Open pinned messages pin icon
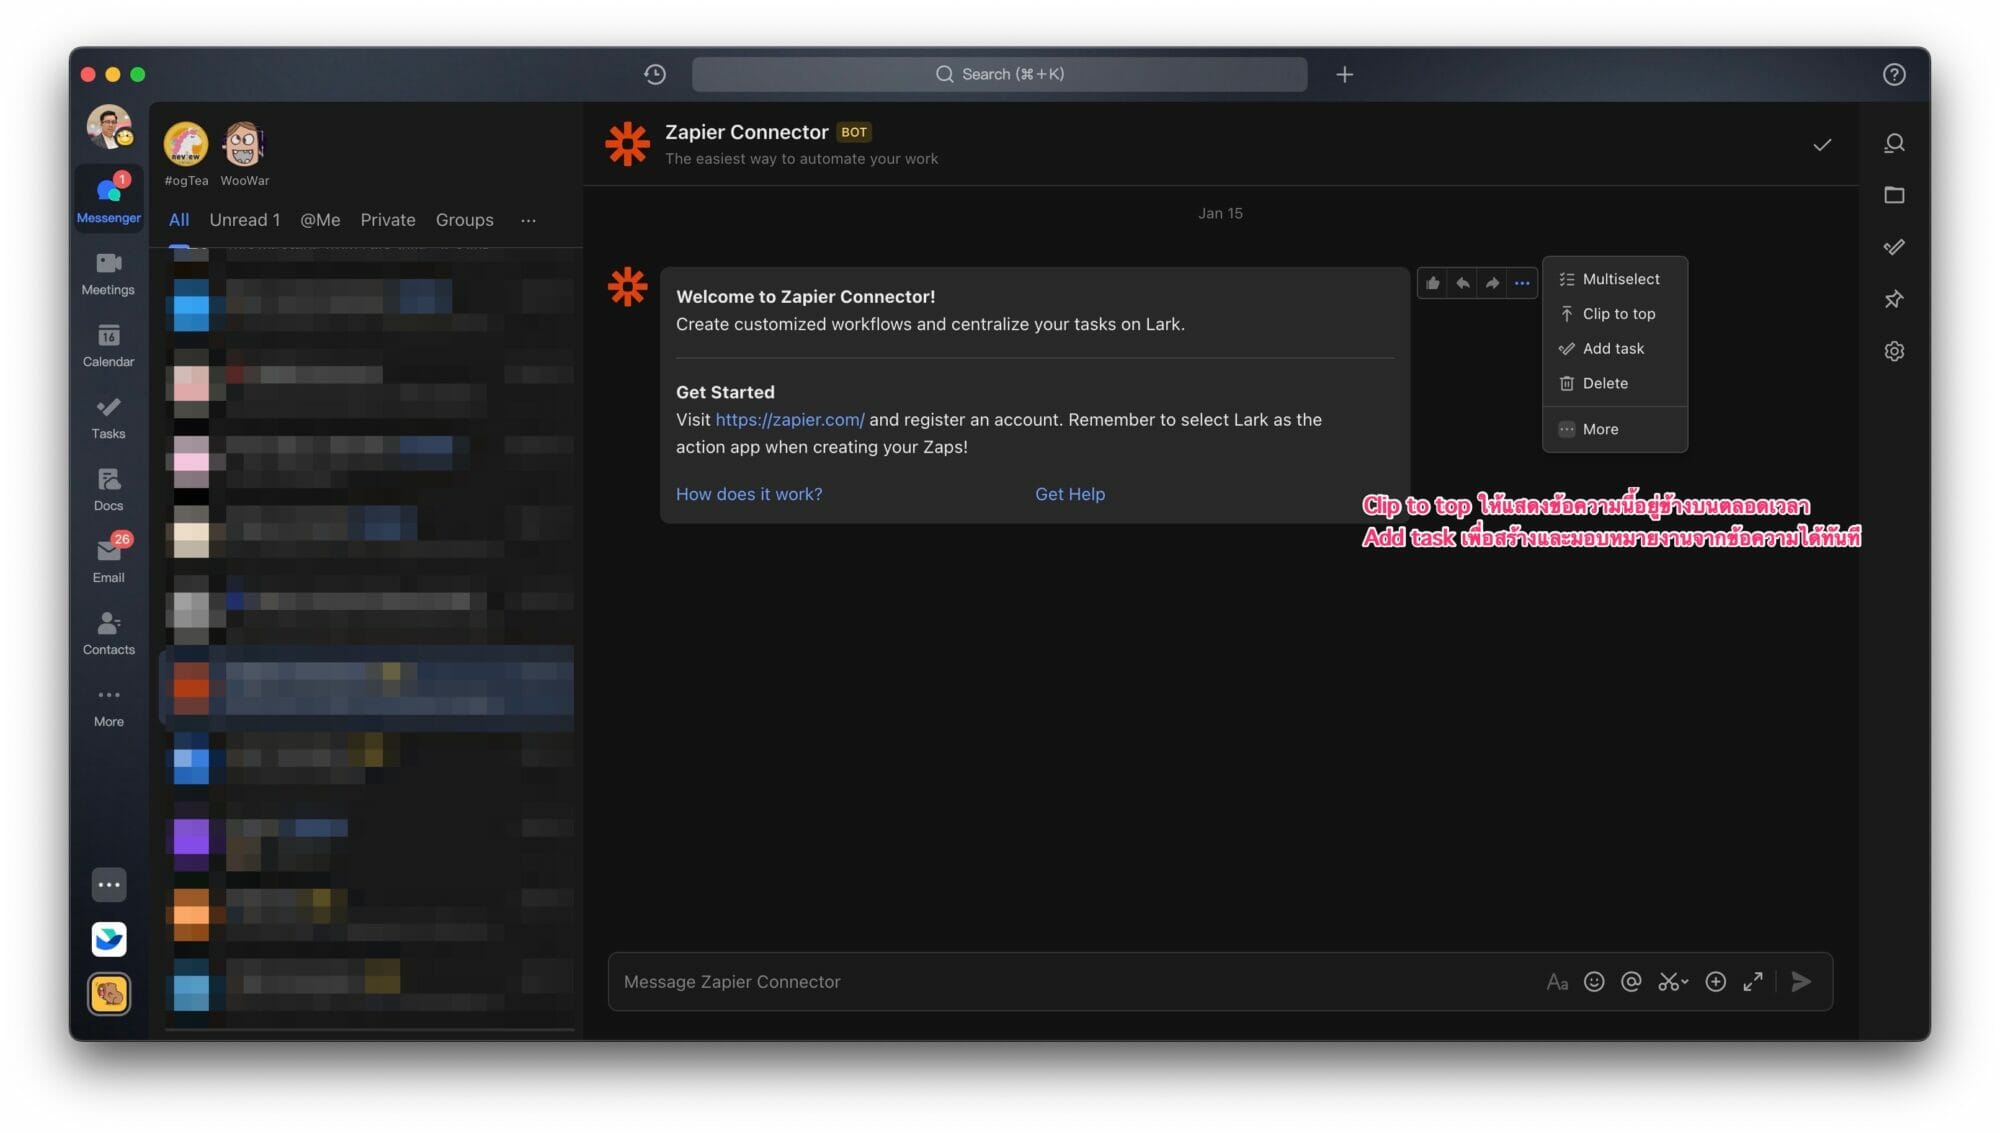Image resolution: width=2000 pixels, height=1133 pixels. (x=1894, y=299)
